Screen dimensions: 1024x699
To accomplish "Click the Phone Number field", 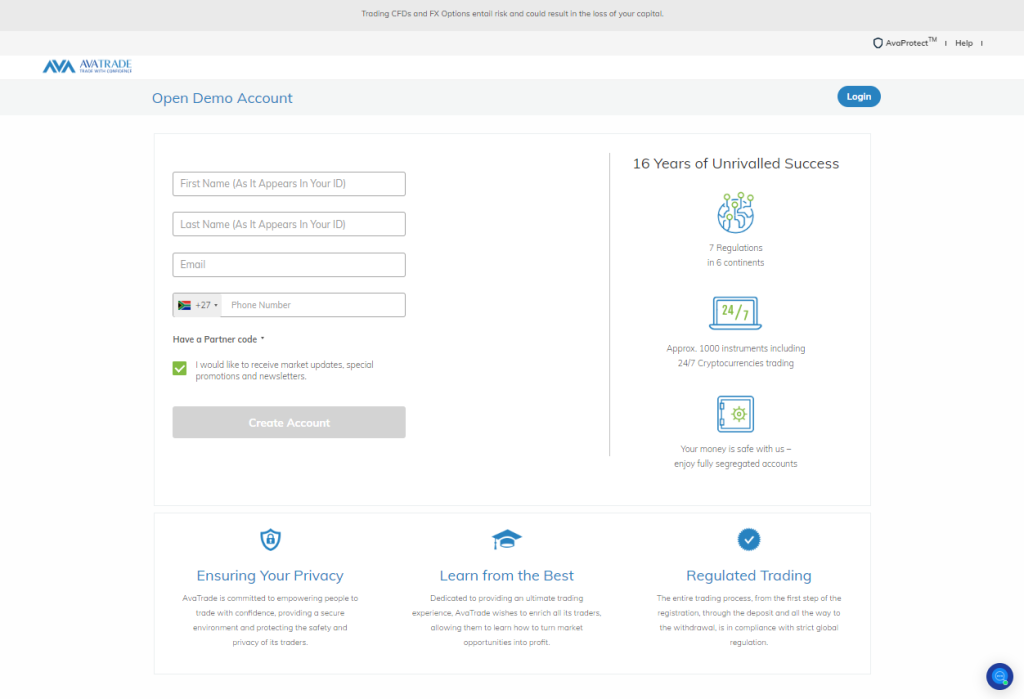I will [x=314, y=305].
